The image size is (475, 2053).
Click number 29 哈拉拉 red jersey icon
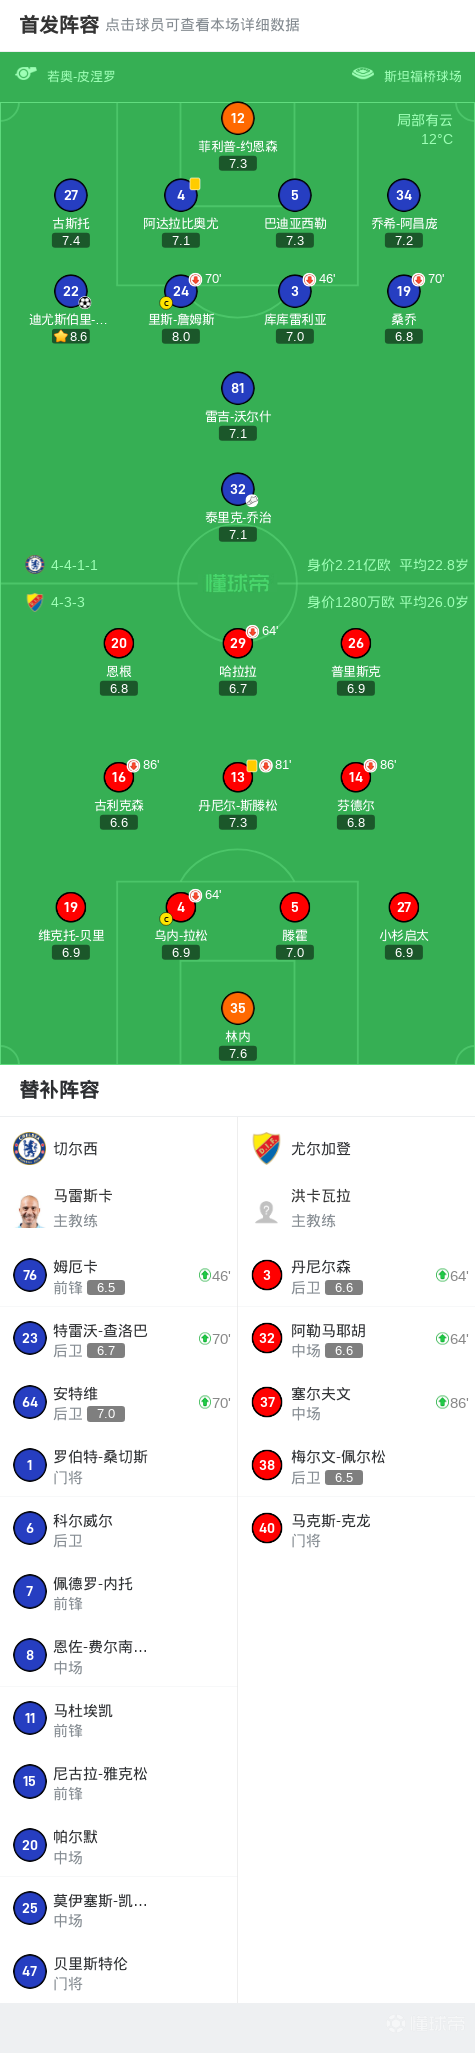point(237,643)
